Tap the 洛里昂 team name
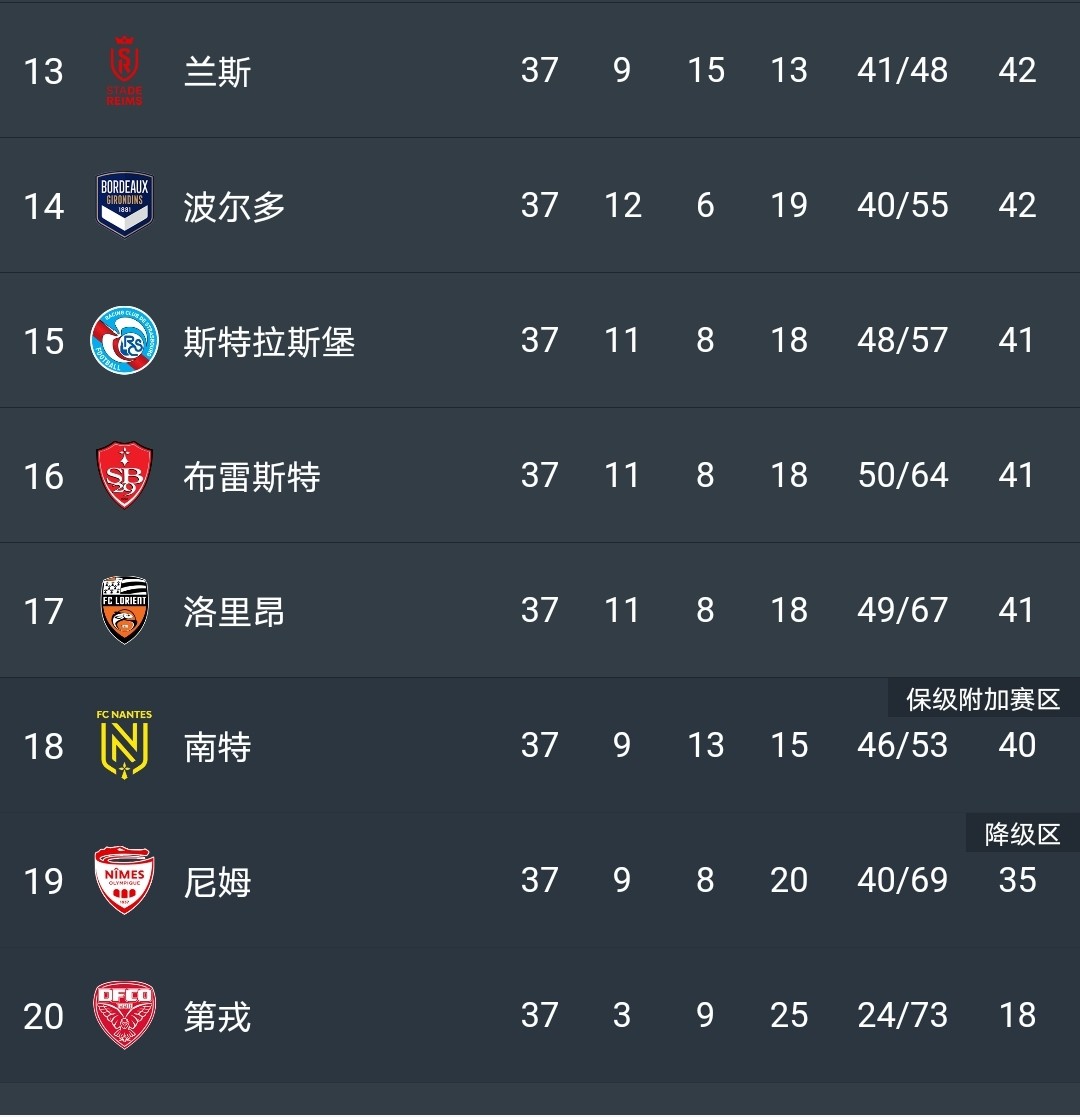Screen dimensions: 1080x1117 tap(234, 612)
